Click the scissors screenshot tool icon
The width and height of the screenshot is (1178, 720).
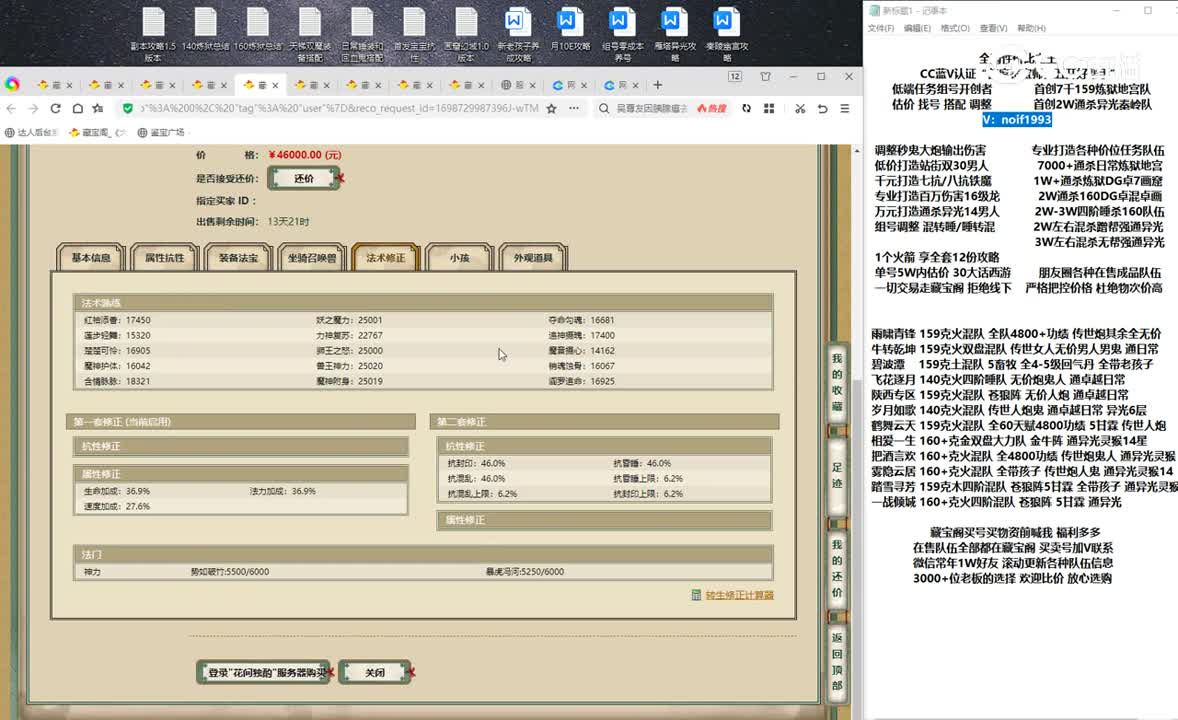pyautogui.click(x=800, y=108)
